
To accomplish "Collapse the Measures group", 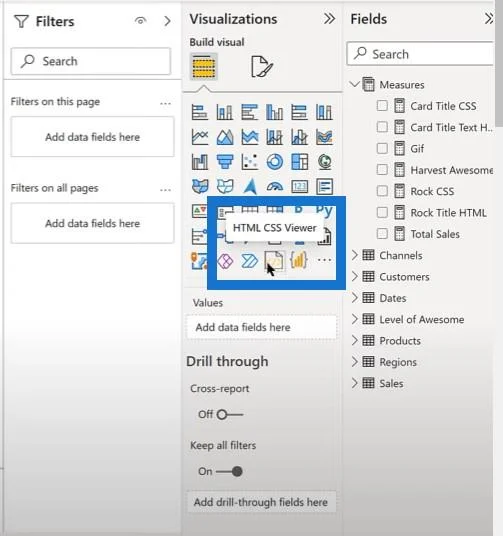I will 356,84.
